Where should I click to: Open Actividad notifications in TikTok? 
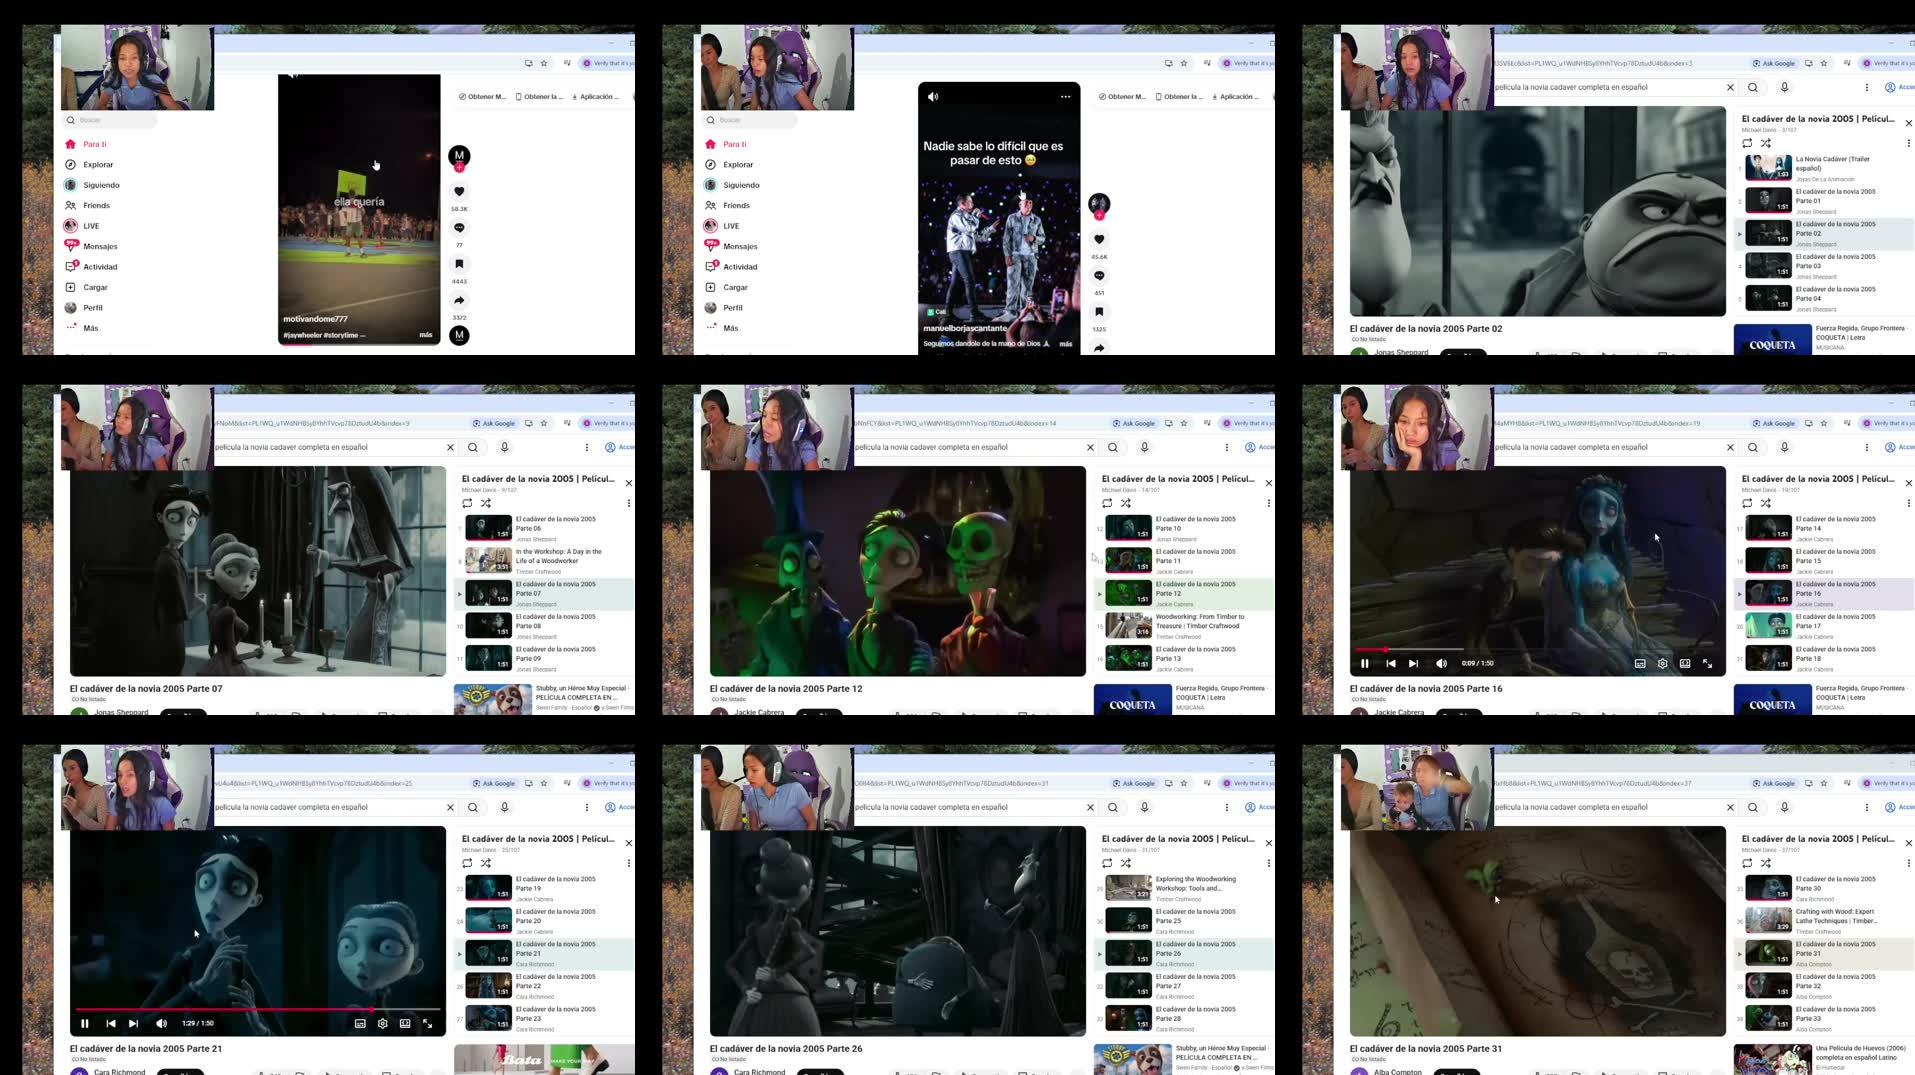tap(70, 266)
